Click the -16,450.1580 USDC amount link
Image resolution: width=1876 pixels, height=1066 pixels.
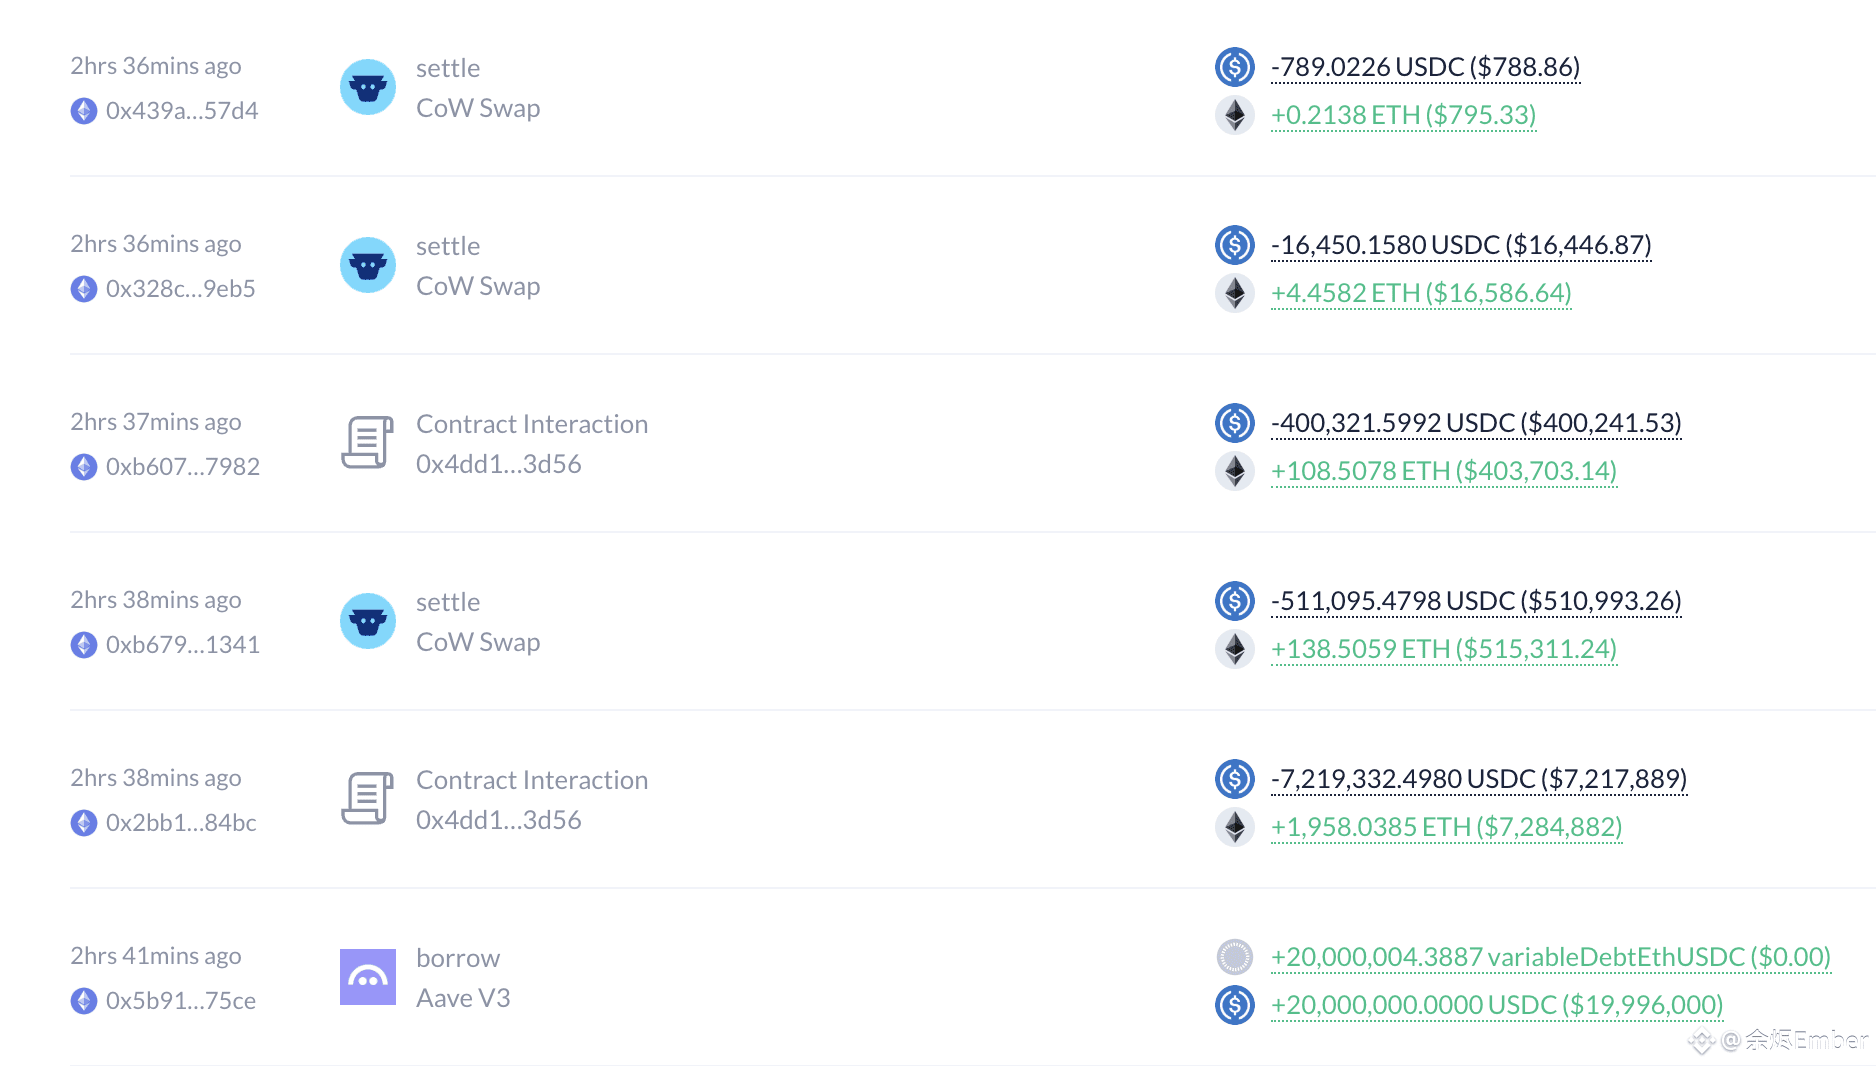pos(1460,245)
